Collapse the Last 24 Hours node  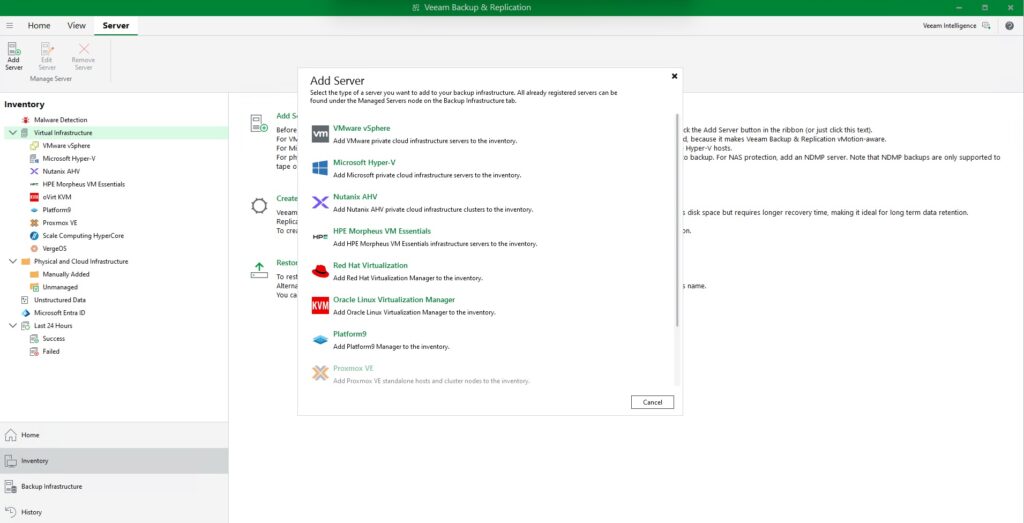[12, 326]
